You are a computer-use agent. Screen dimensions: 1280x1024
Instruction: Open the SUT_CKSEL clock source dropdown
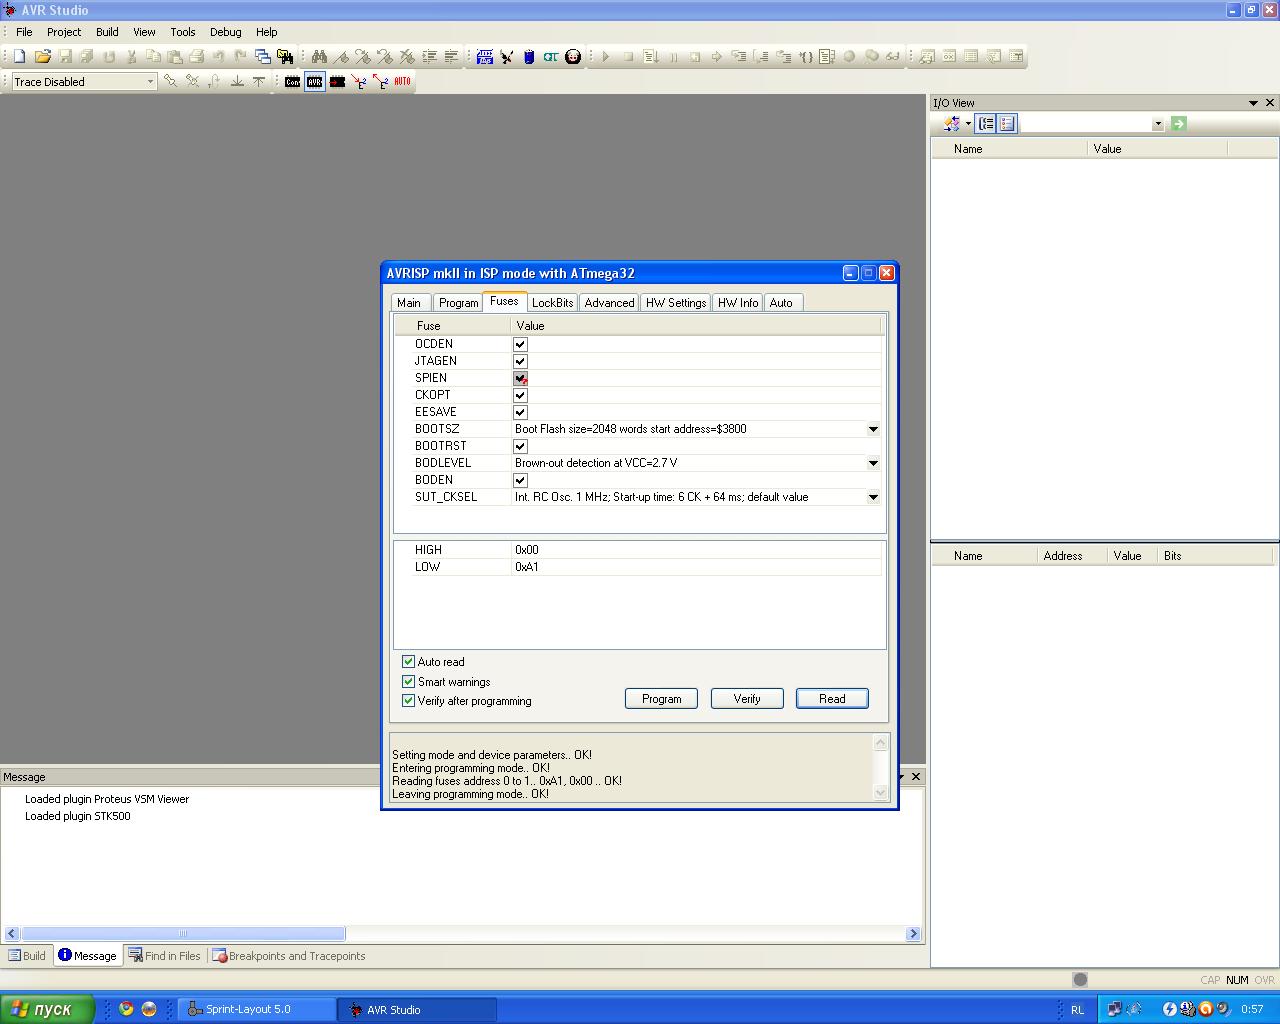pos(872,497)
